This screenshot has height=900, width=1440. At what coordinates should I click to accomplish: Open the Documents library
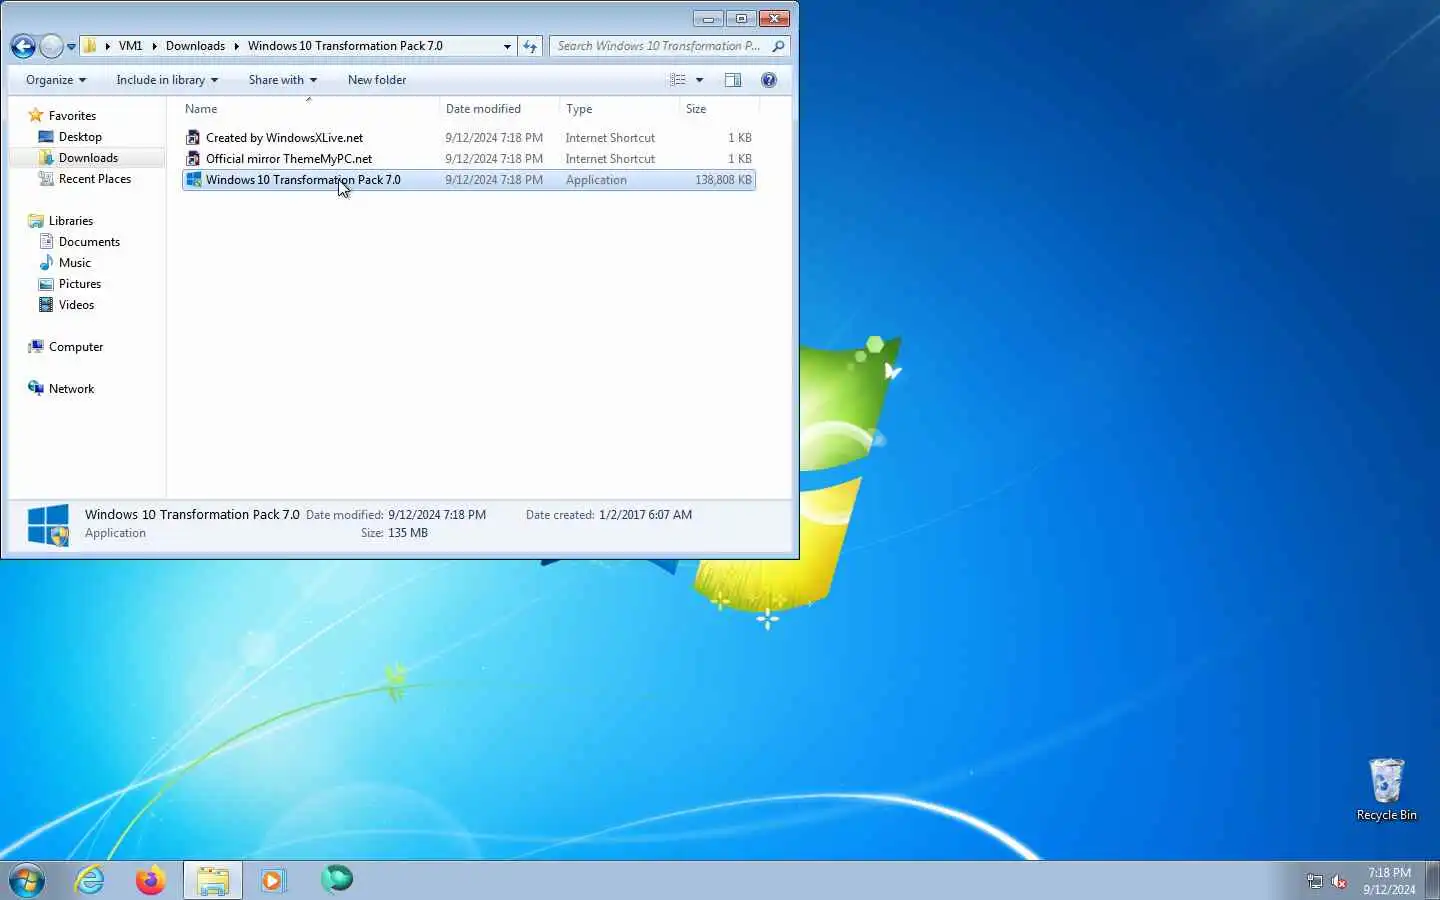click(89, 242)
